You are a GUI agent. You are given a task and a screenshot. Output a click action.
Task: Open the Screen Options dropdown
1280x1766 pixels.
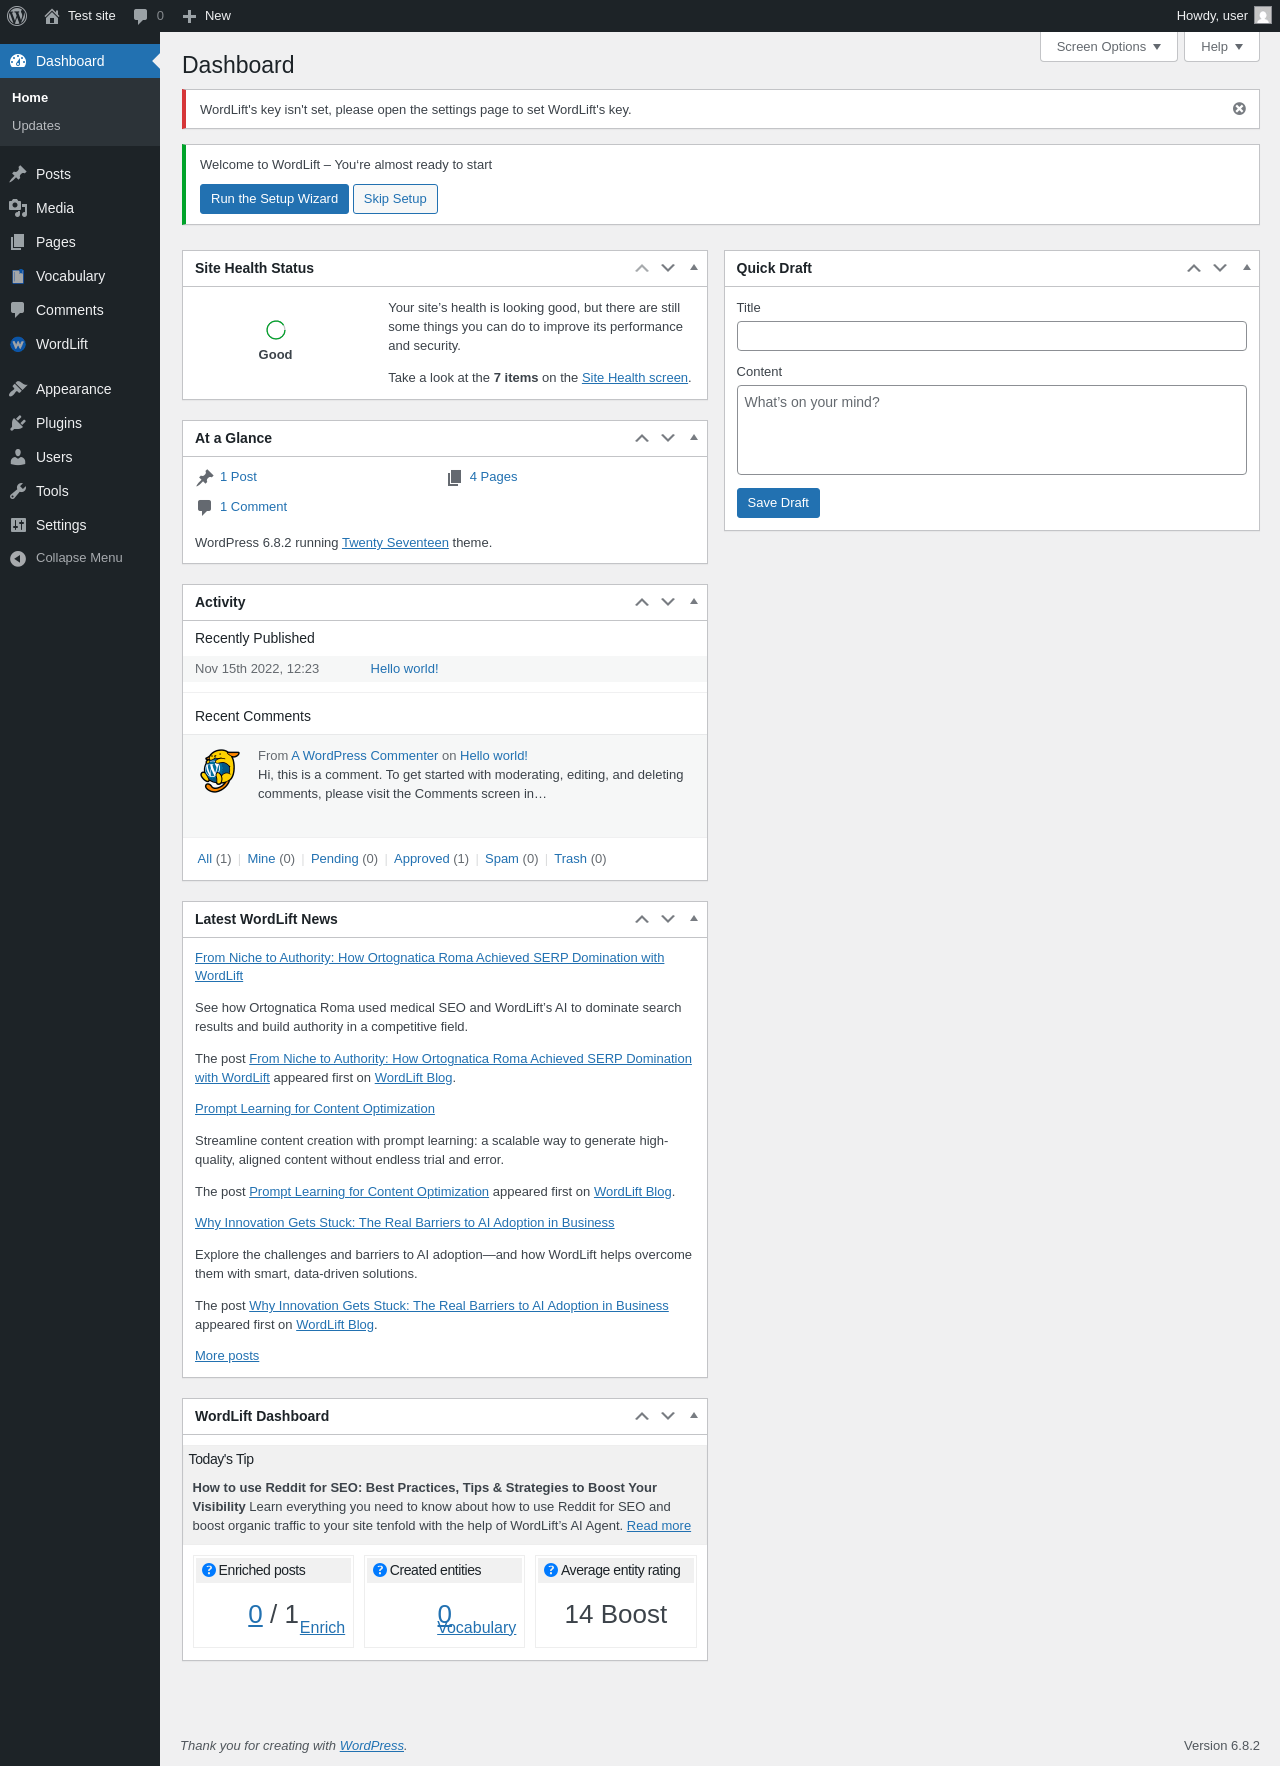tap(1109, 47)
